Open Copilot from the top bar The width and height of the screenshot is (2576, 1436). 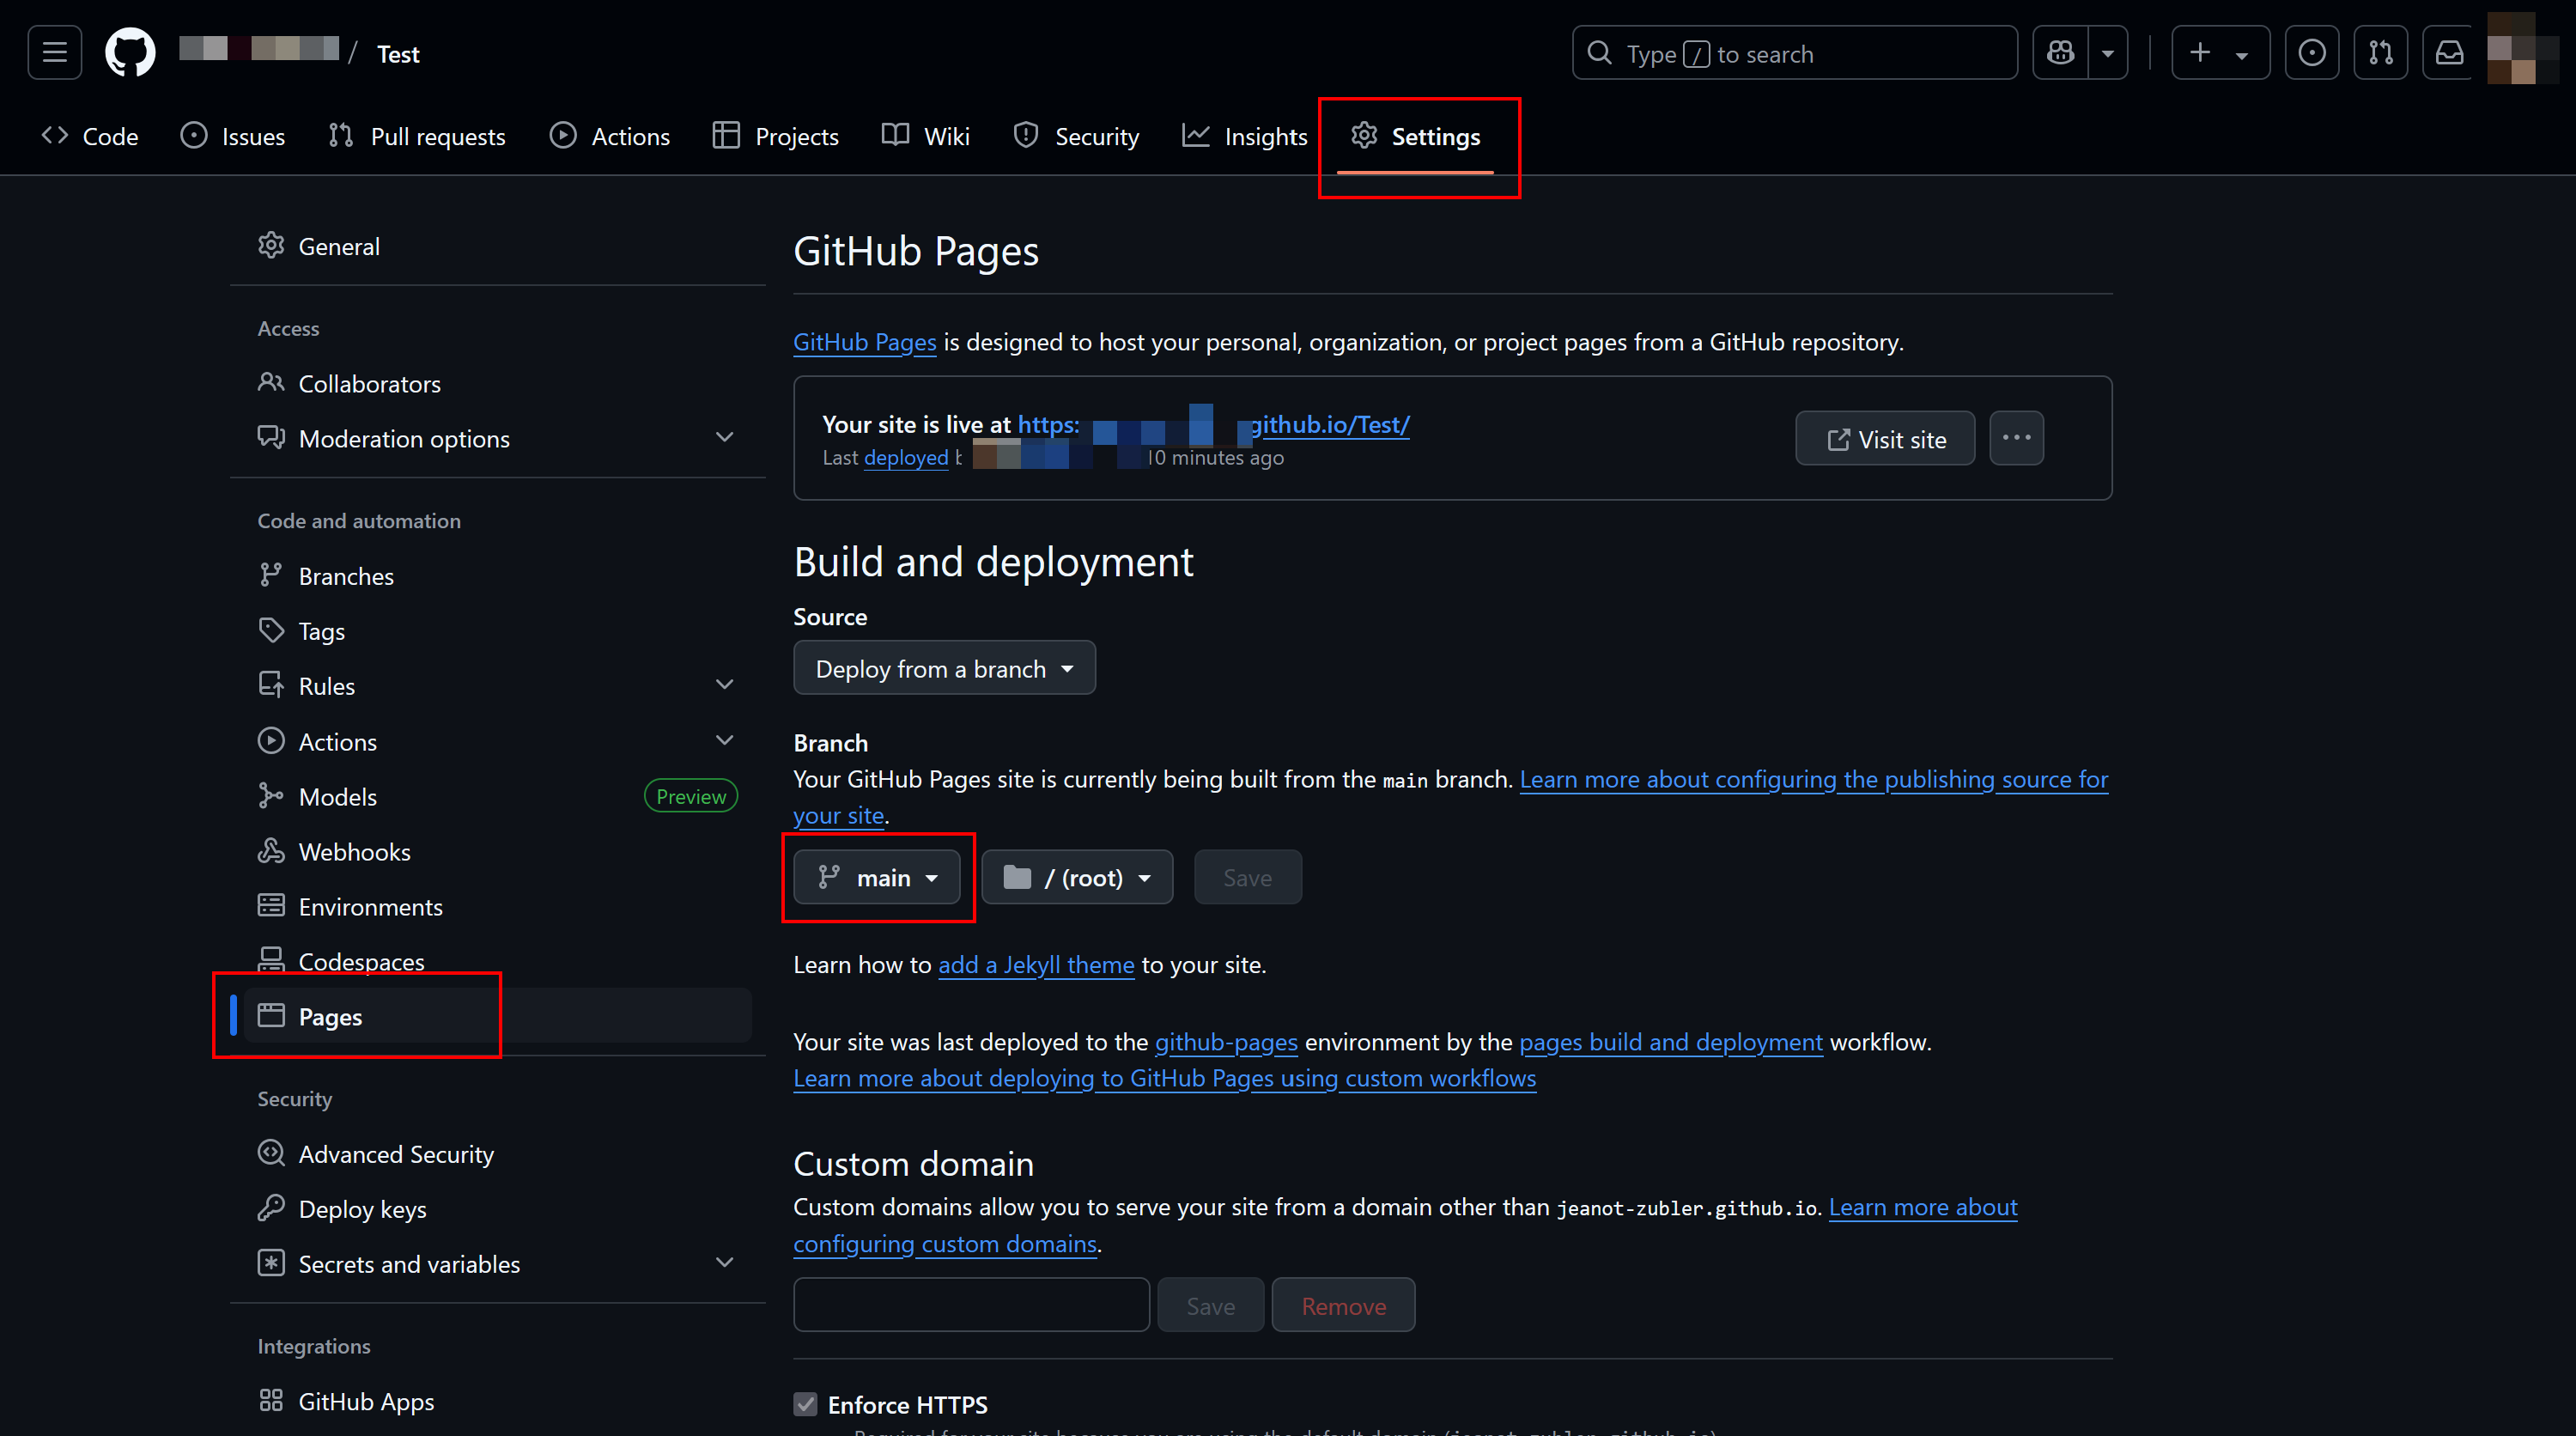[x=2061, y=52]
